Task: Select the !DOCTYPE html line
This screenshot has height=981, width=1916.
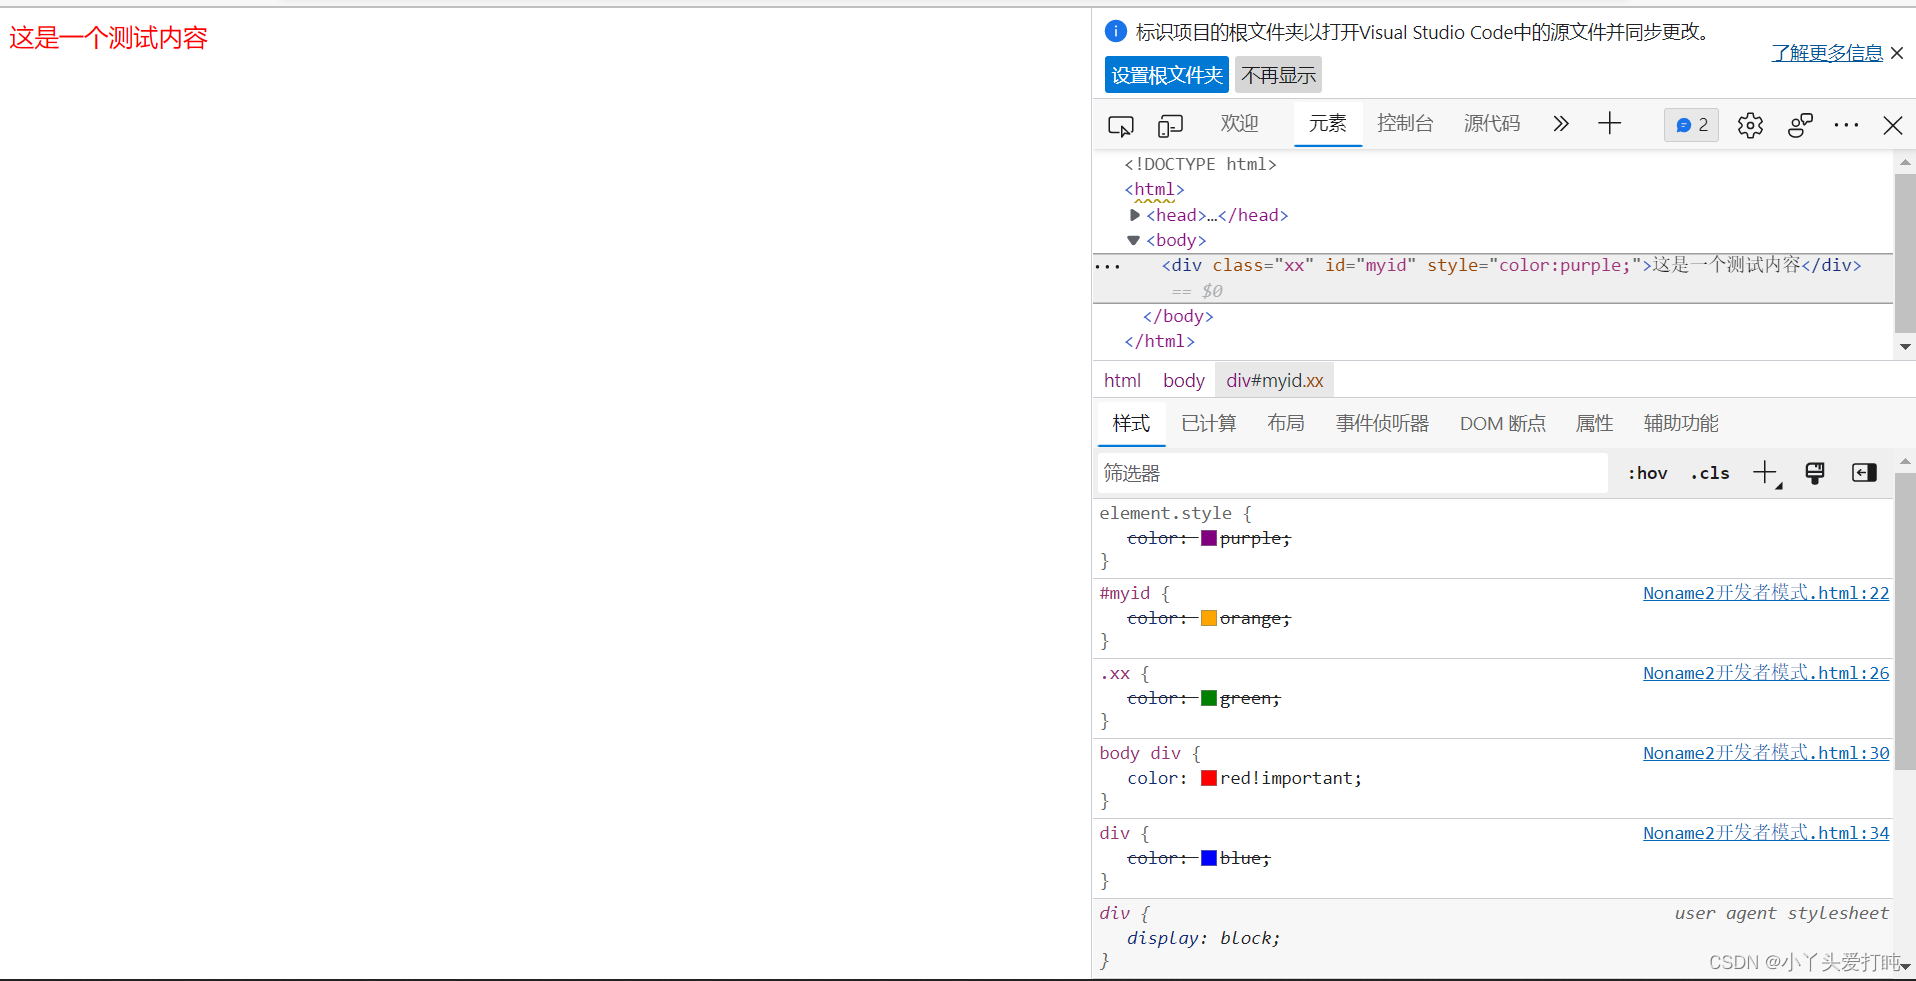Action: click(1200, 164)
